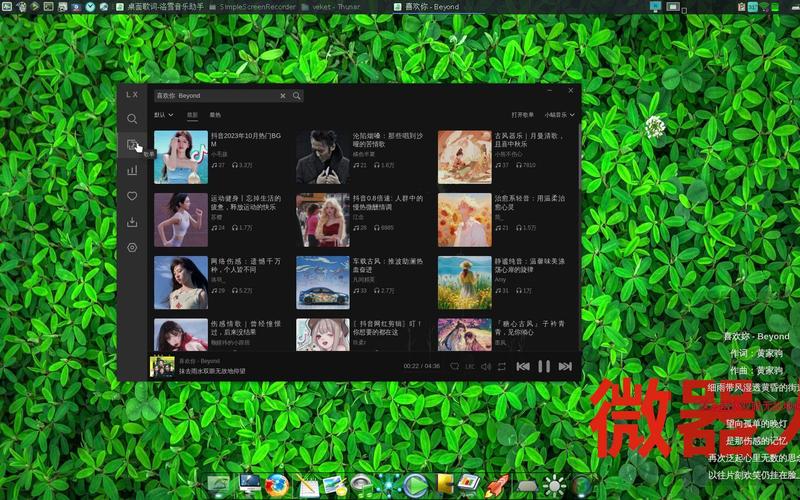The height and width of the screenshot is (500, 800).
Task: Click playlist title 治愈系轻音：用温柔治愈心灵
Action: [530, 203]
